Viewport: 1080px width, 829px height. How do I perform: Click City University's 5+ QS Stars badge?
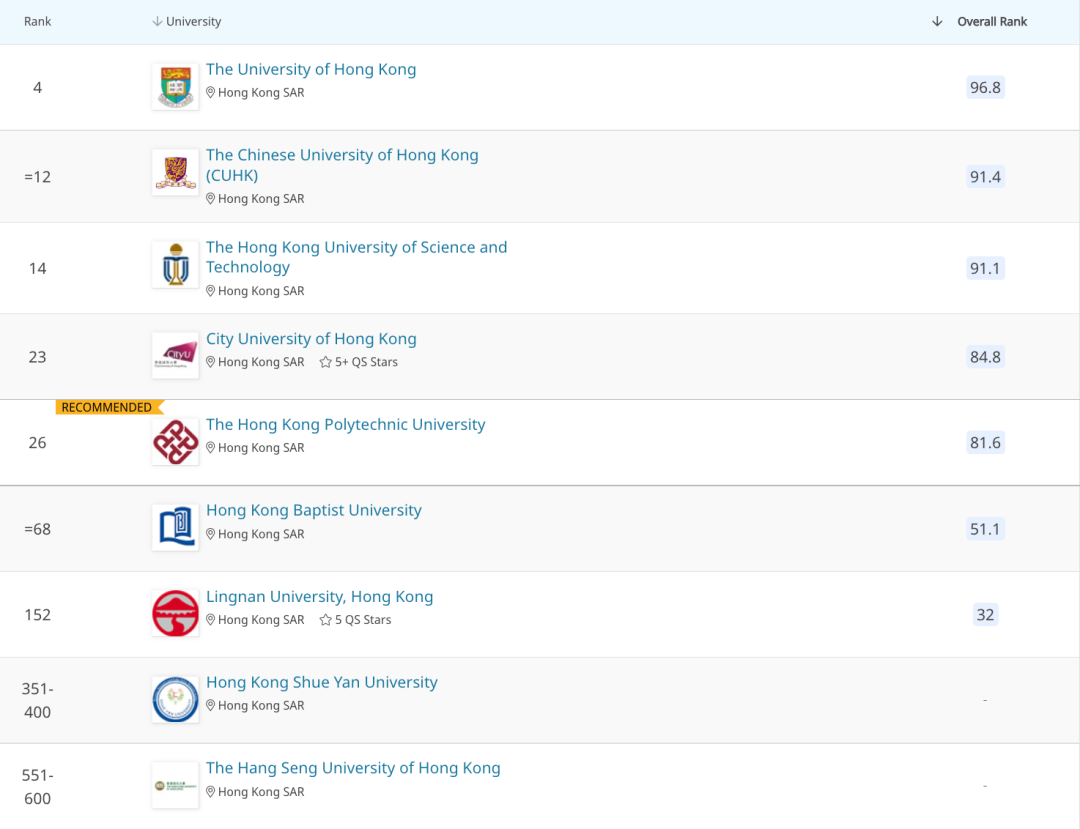tap(359, 362)
